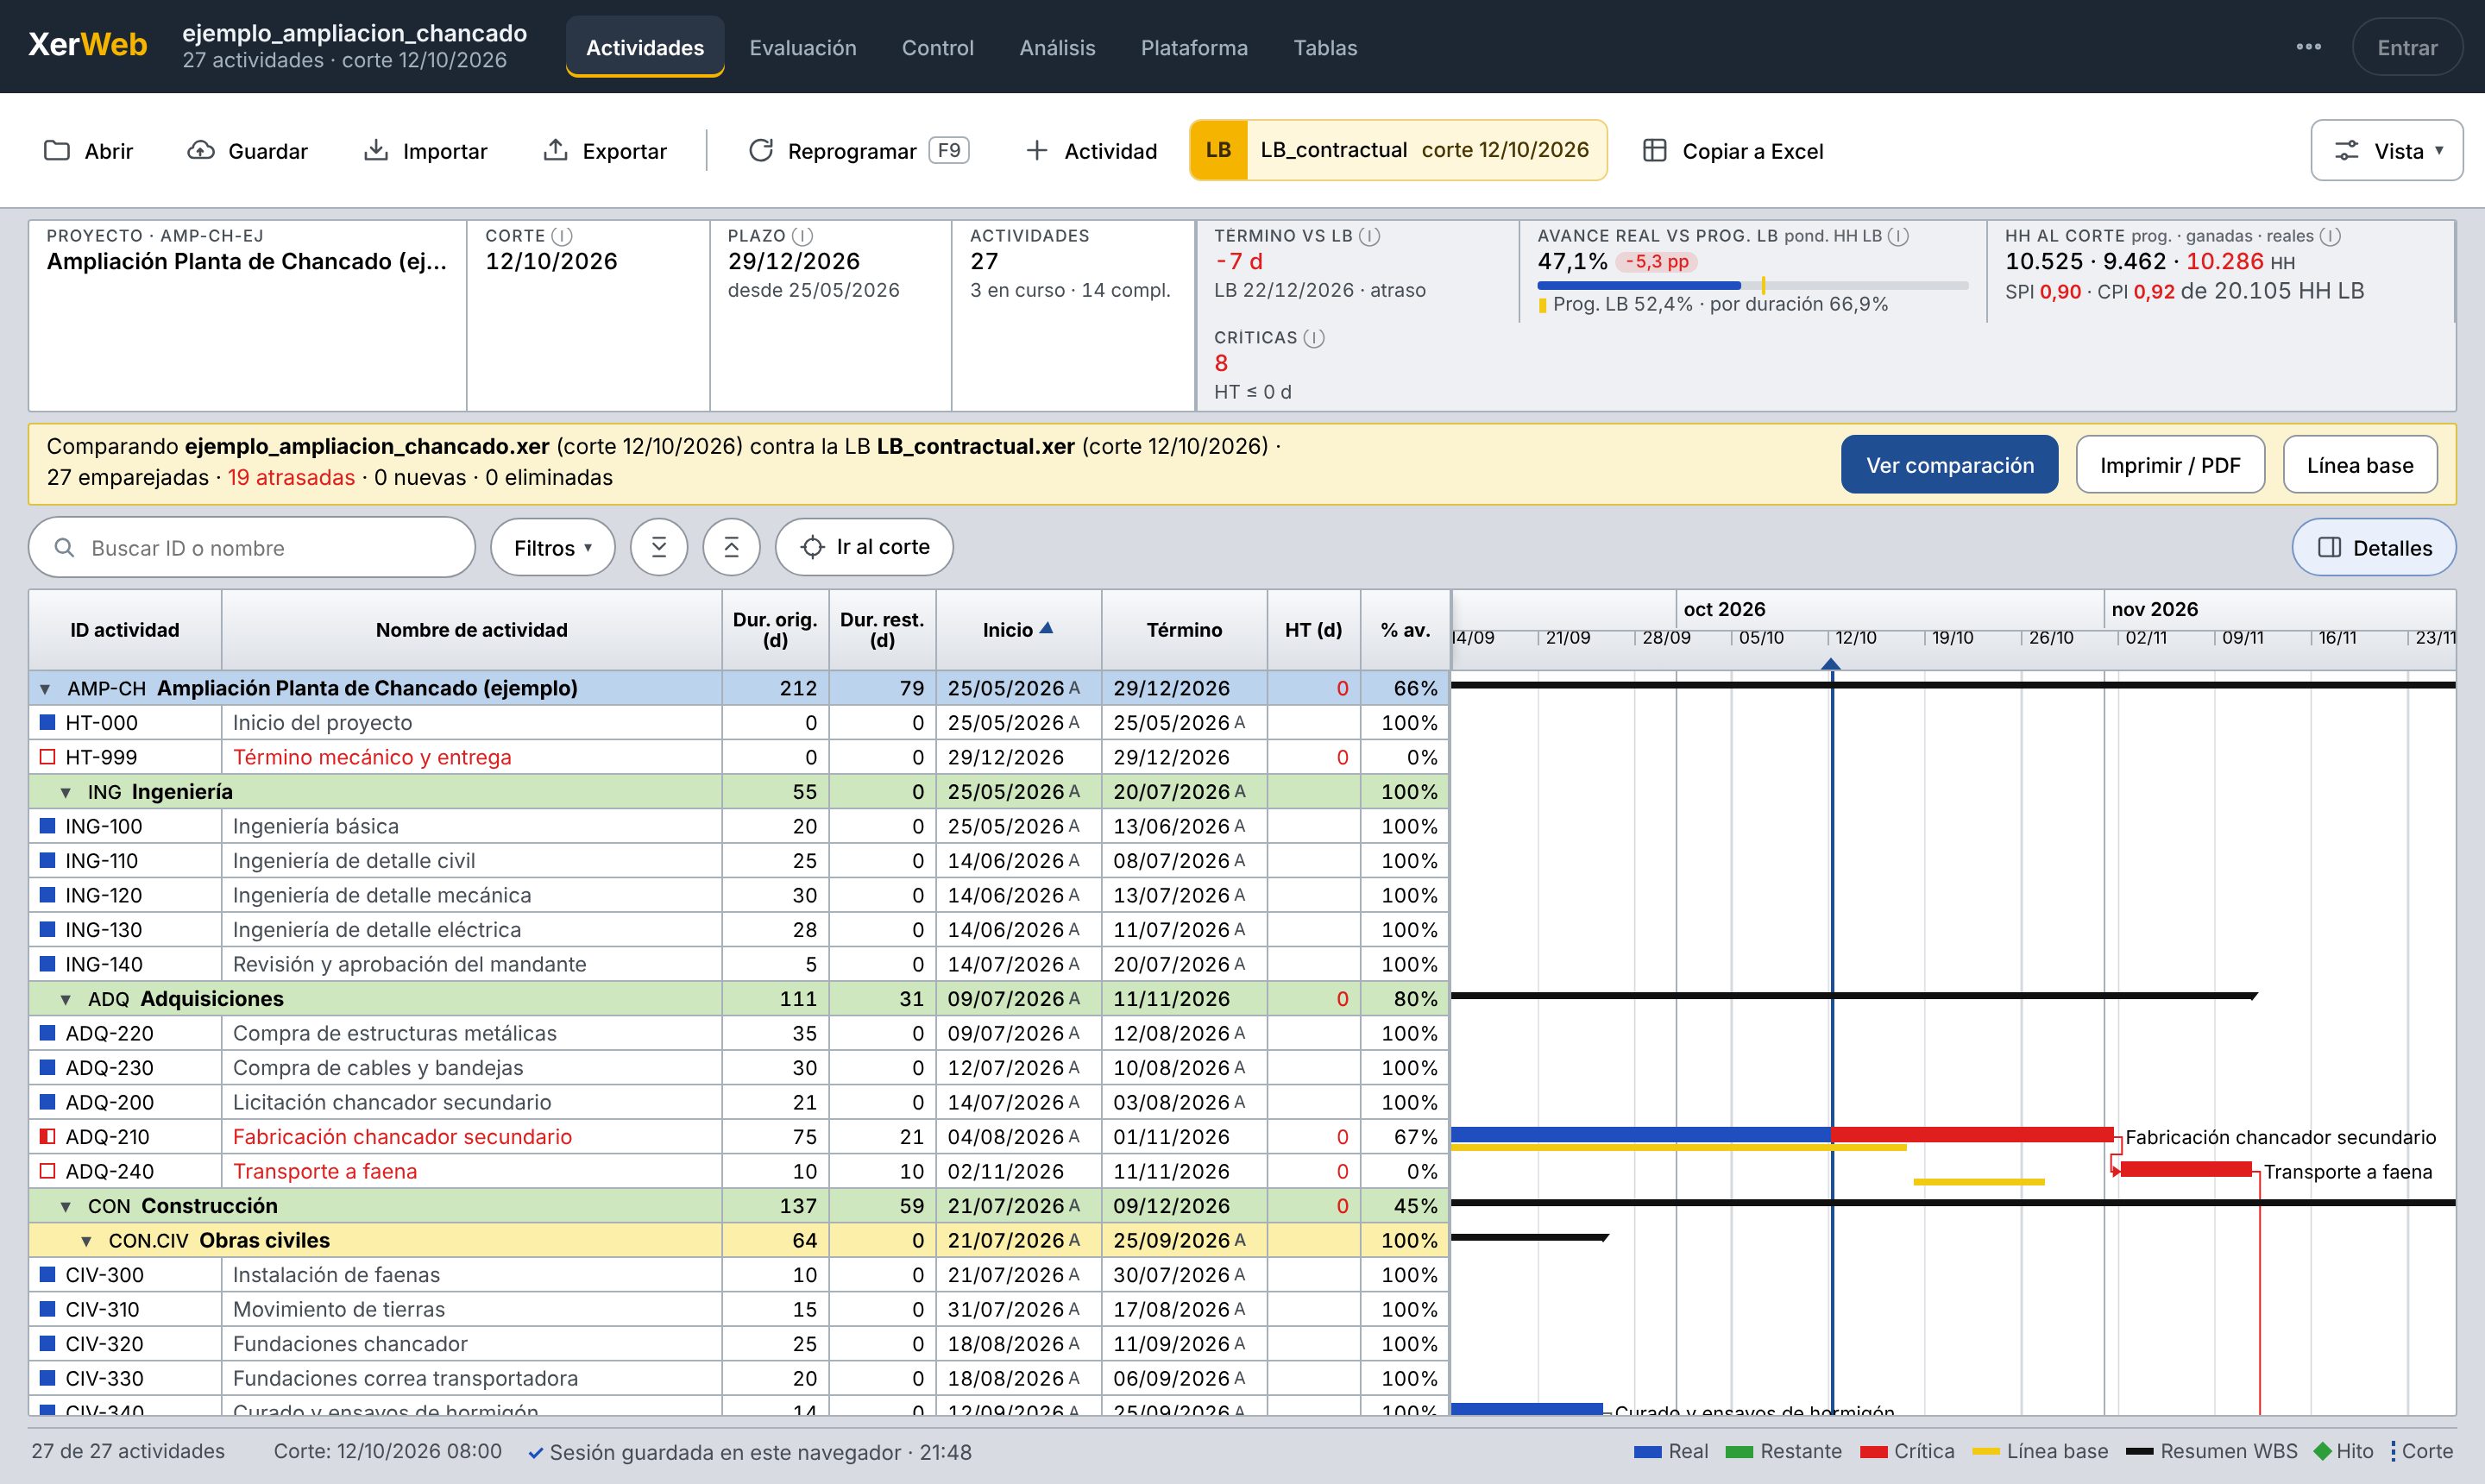Collapse the ADQ Adquisiciones group
Image resolution: width=2485 pixels, height=1484 pixels.
[66, 999]
